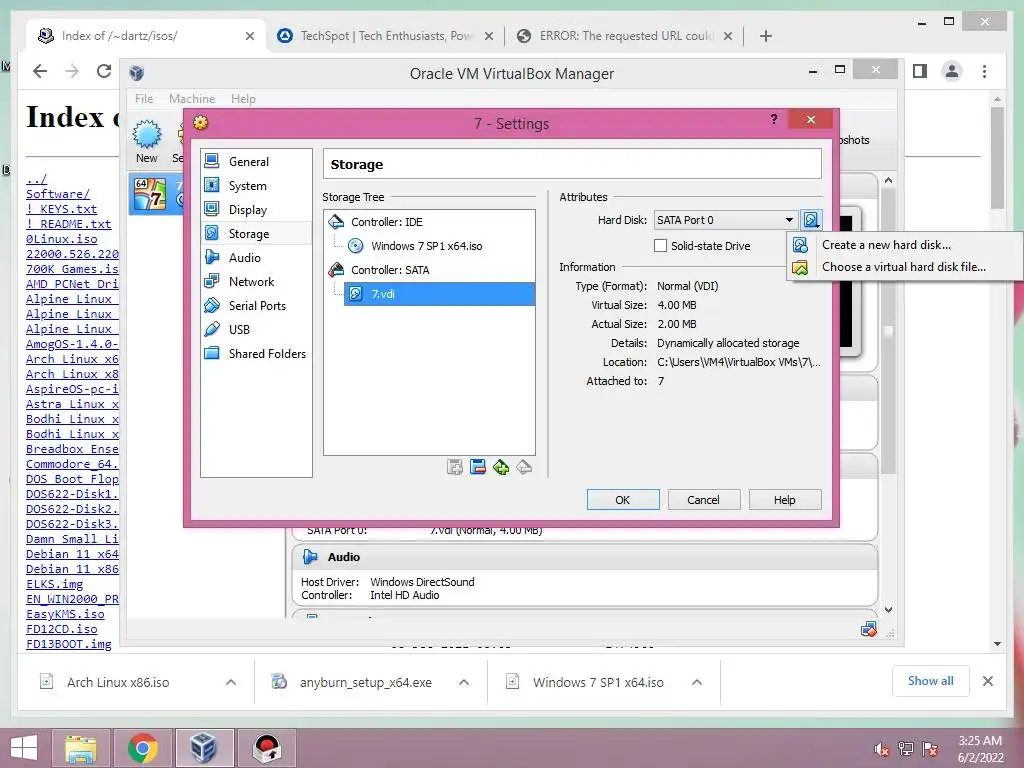Viewport: 1024px width, 768px height.
Task: Switch to ERROR requested URL browser tab
Action: [x=626, y=36]
